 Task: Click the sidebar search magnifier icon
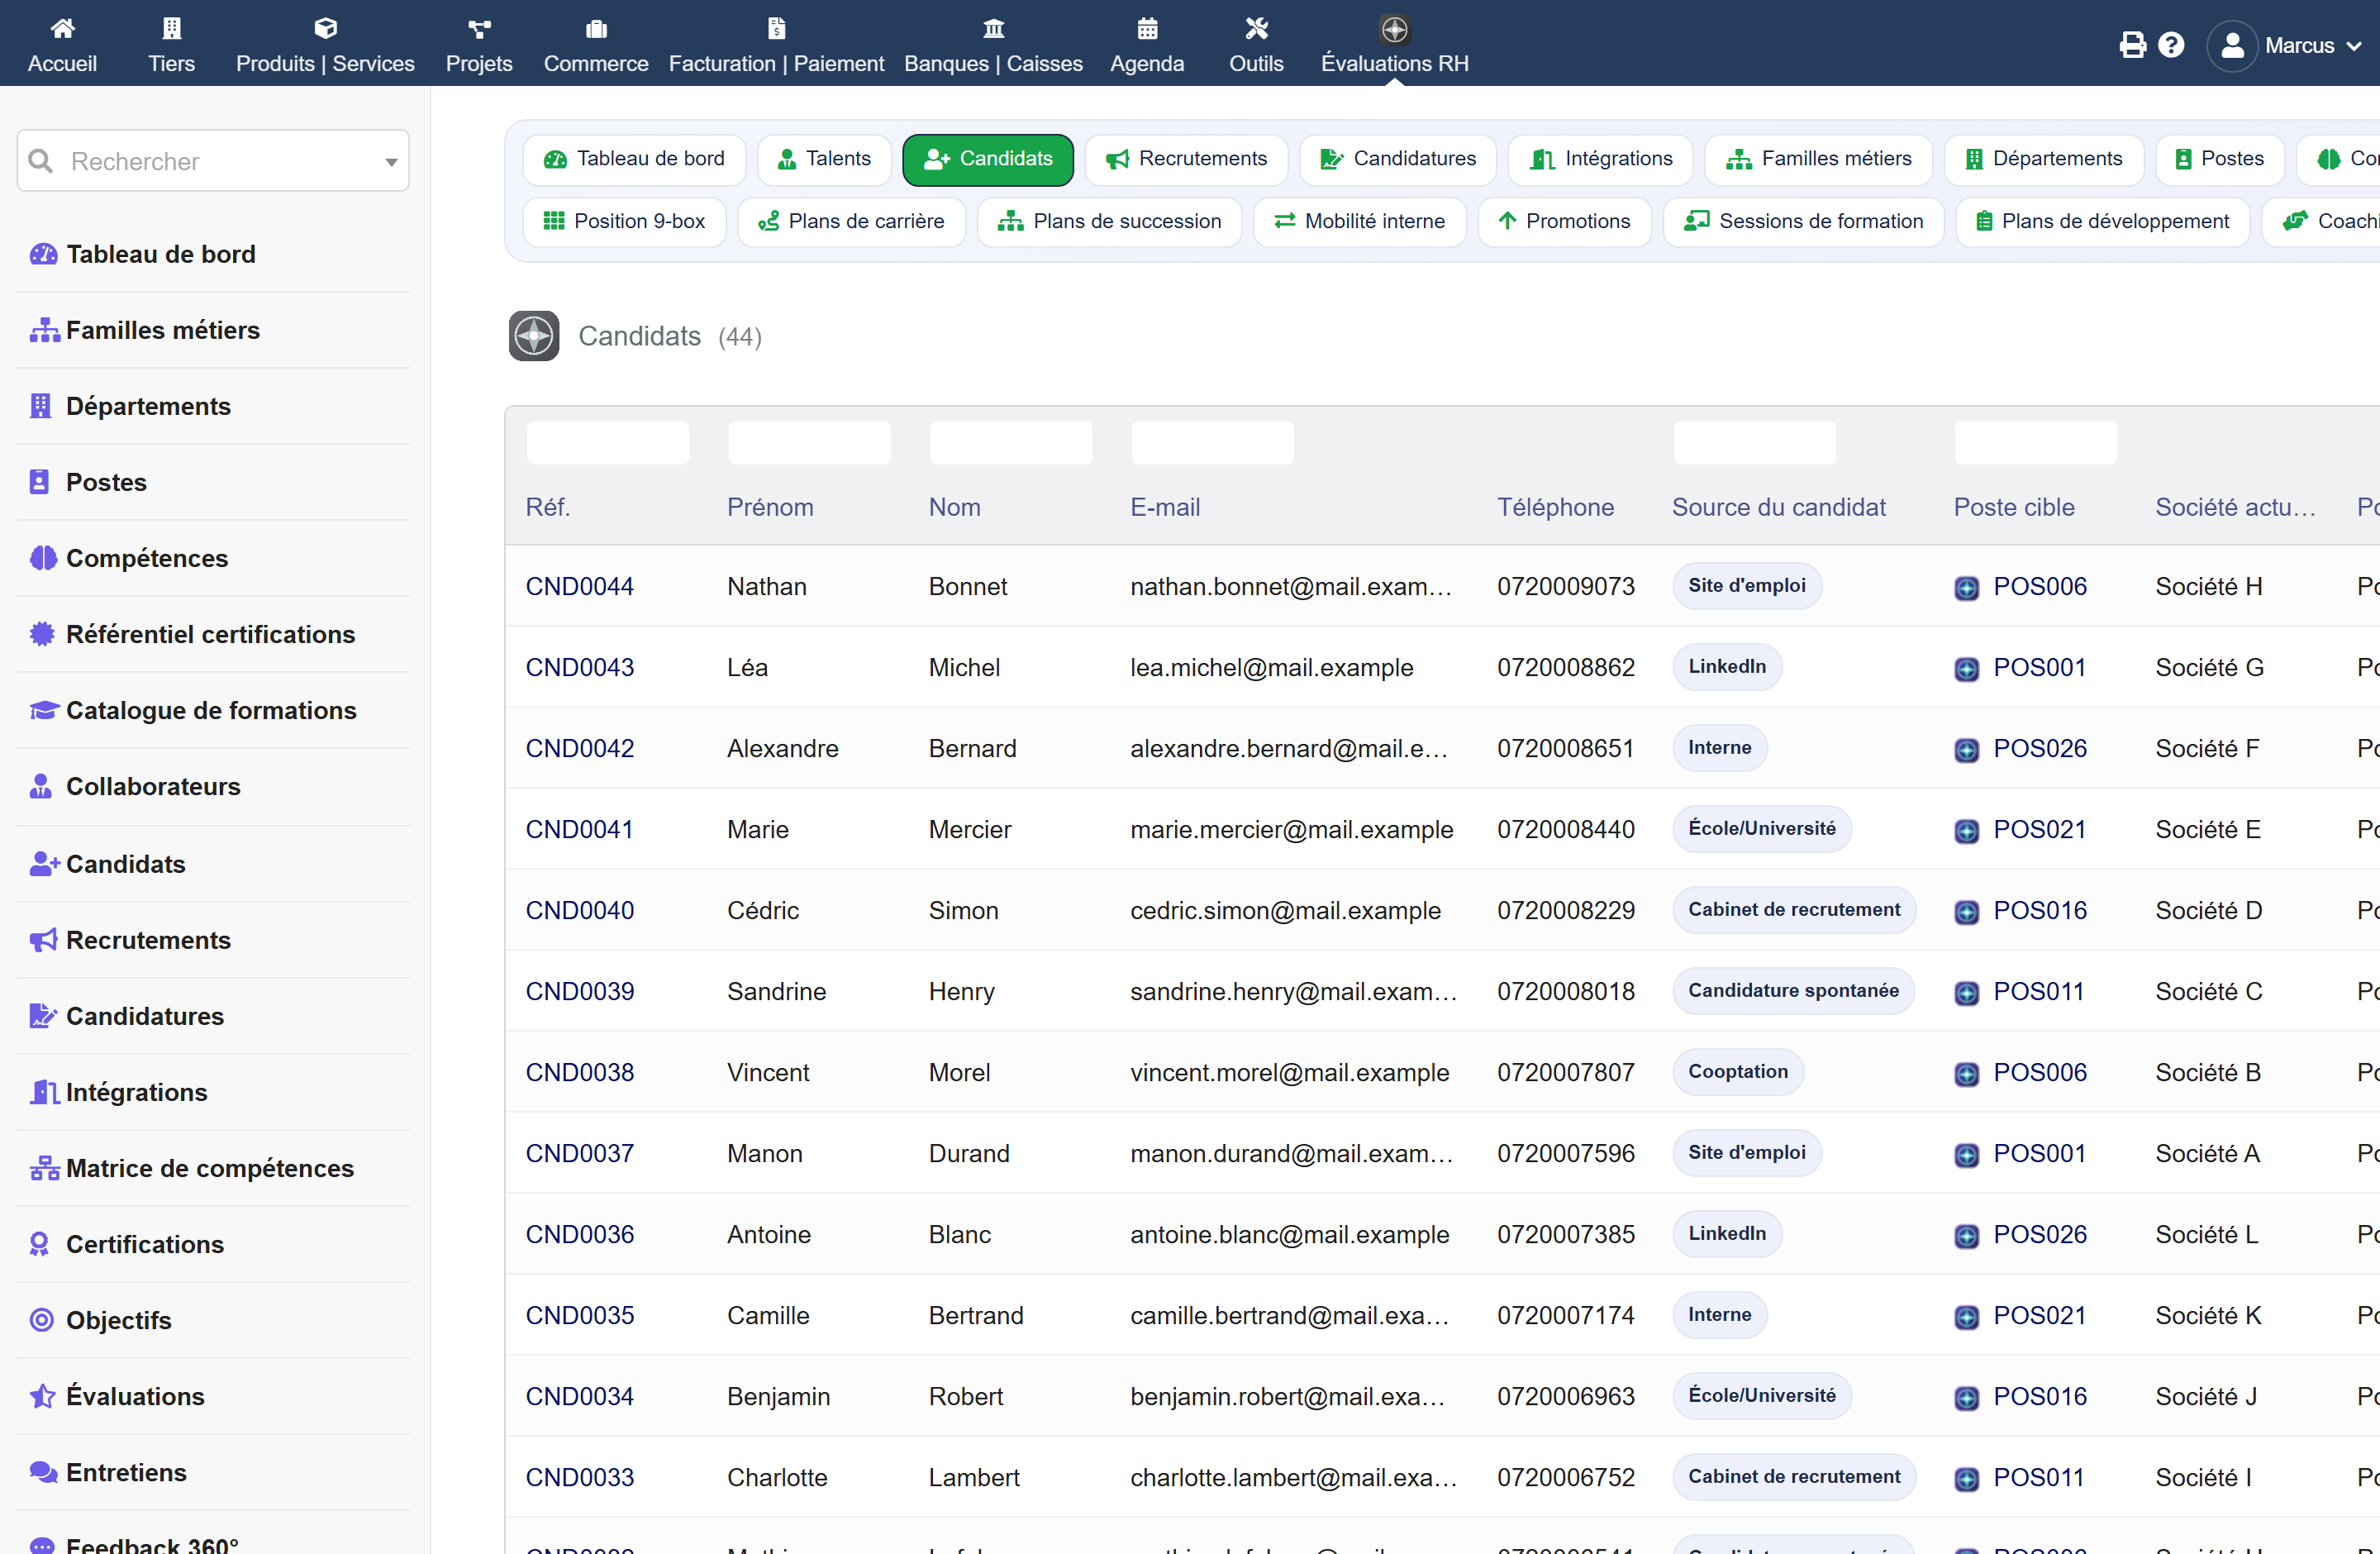coord(41,161)
